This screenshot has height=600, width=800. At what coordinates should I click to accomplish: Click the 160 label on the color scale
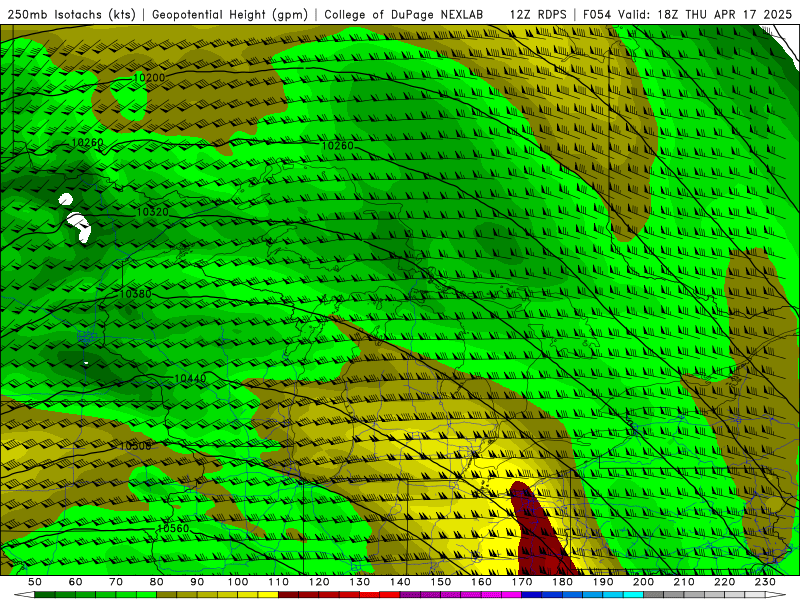click(481, 582)
